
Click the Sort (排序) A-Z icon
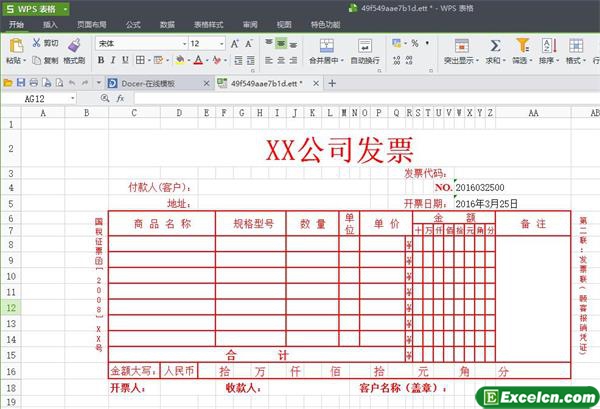coord(549,46)
